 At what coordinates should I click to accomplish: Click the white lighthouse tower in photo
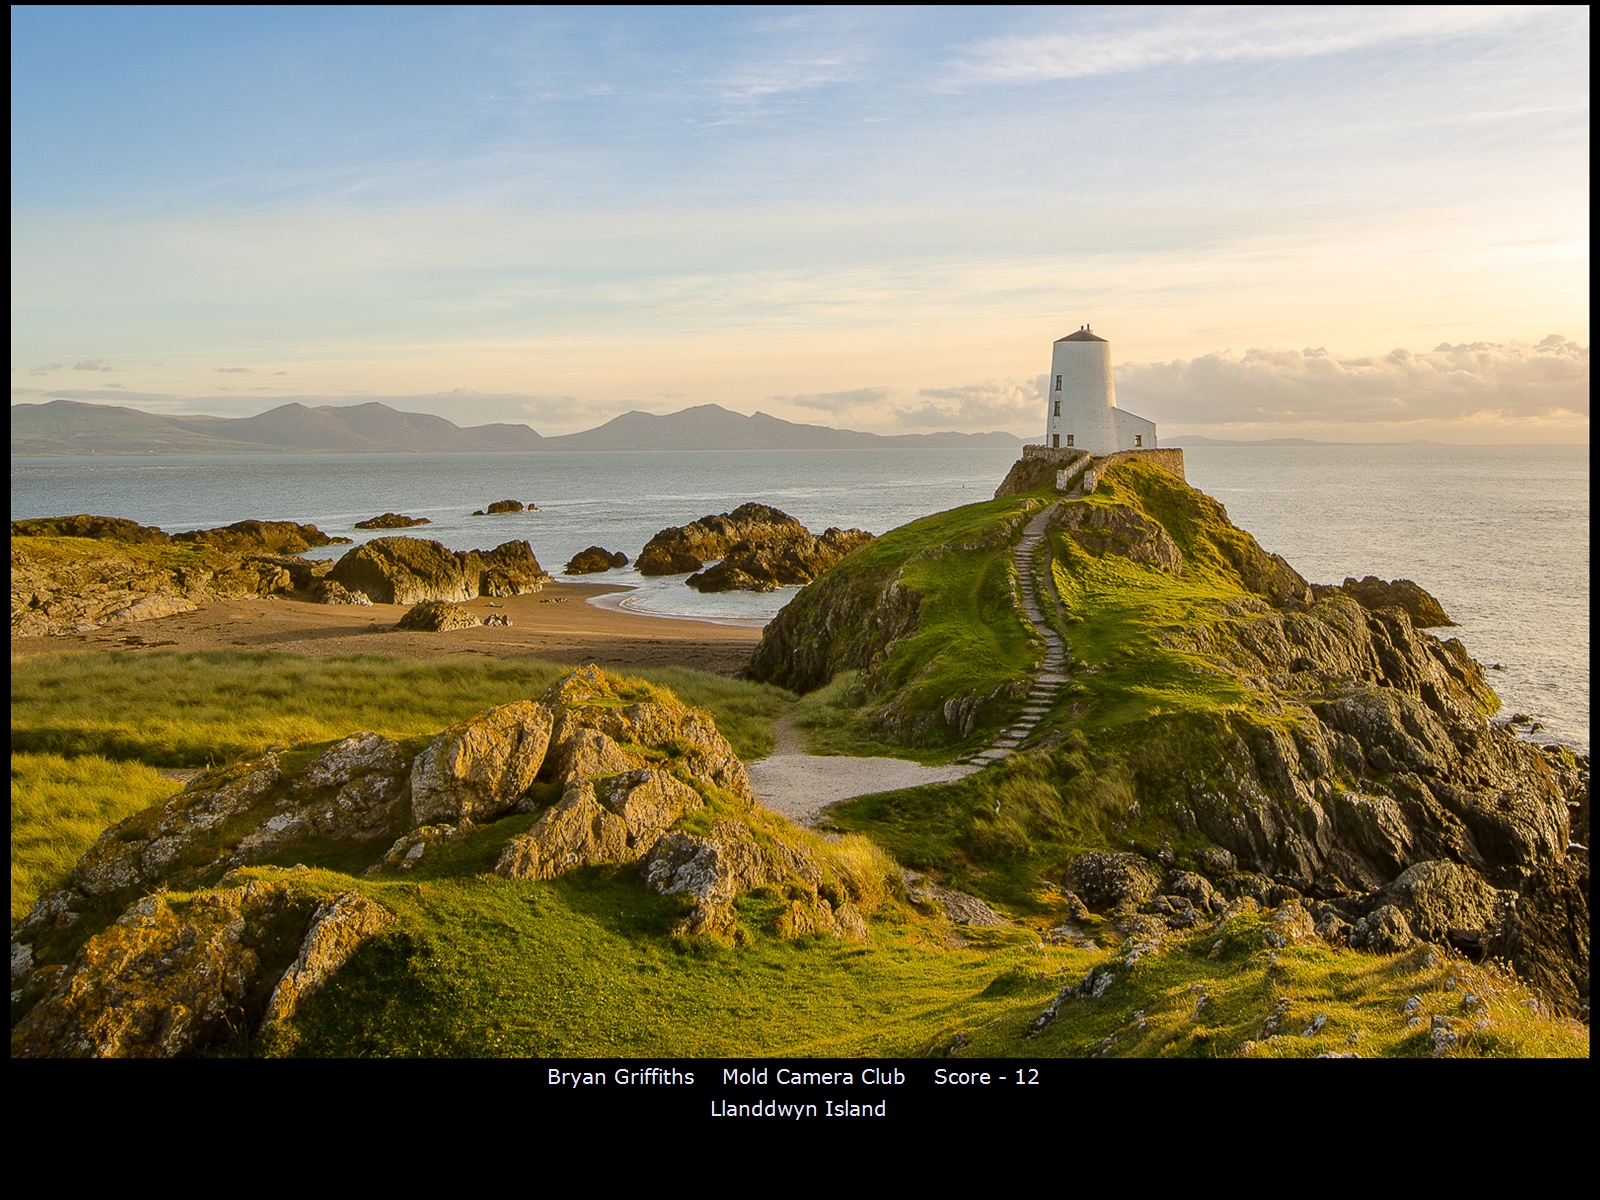pyautogui.click(x=1080, y=395)
